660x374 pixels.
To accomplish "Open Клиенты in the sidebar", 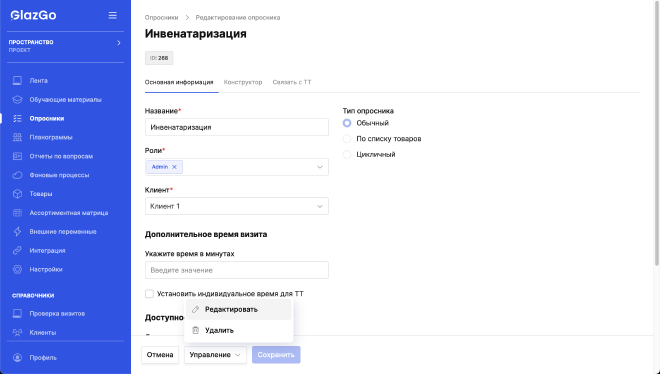I will [43, 332].
